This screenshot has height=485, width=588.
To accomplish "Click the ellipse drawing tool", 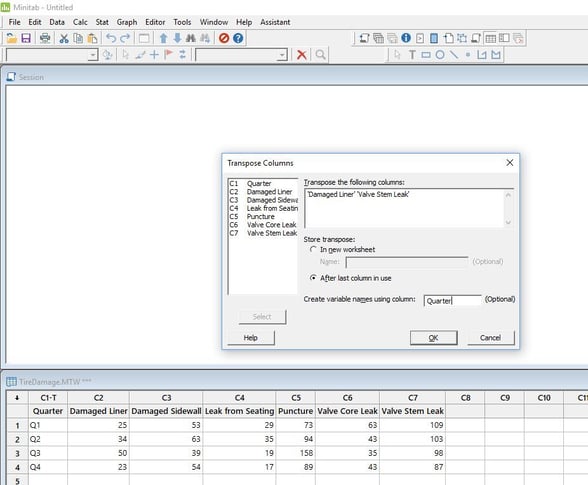I will click(x=440, y=55).
